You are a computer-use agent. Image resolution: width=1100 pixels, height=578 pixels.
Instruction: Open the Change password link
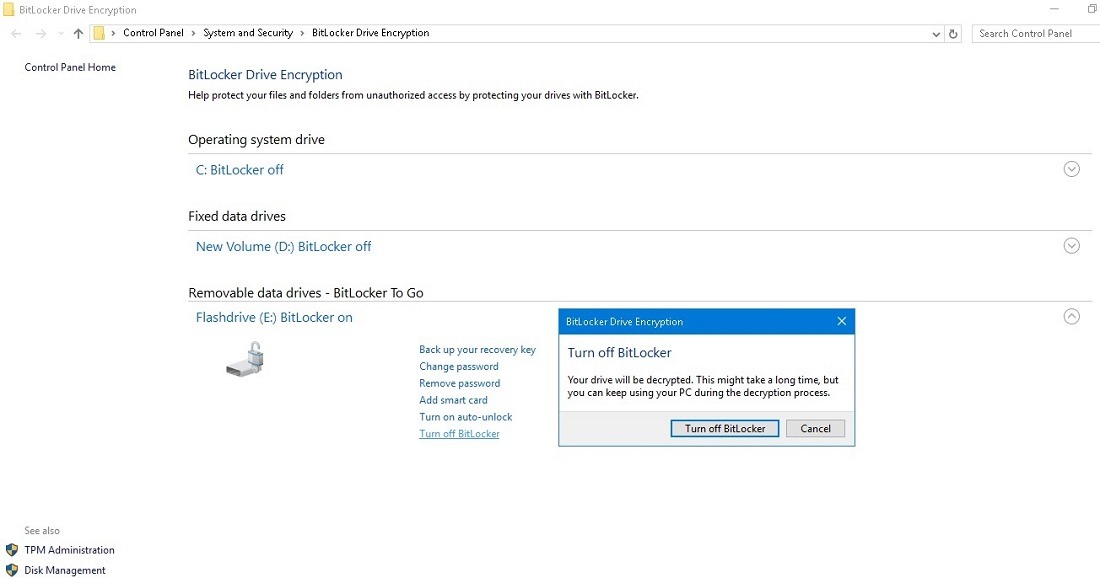[x=458, y=366]
